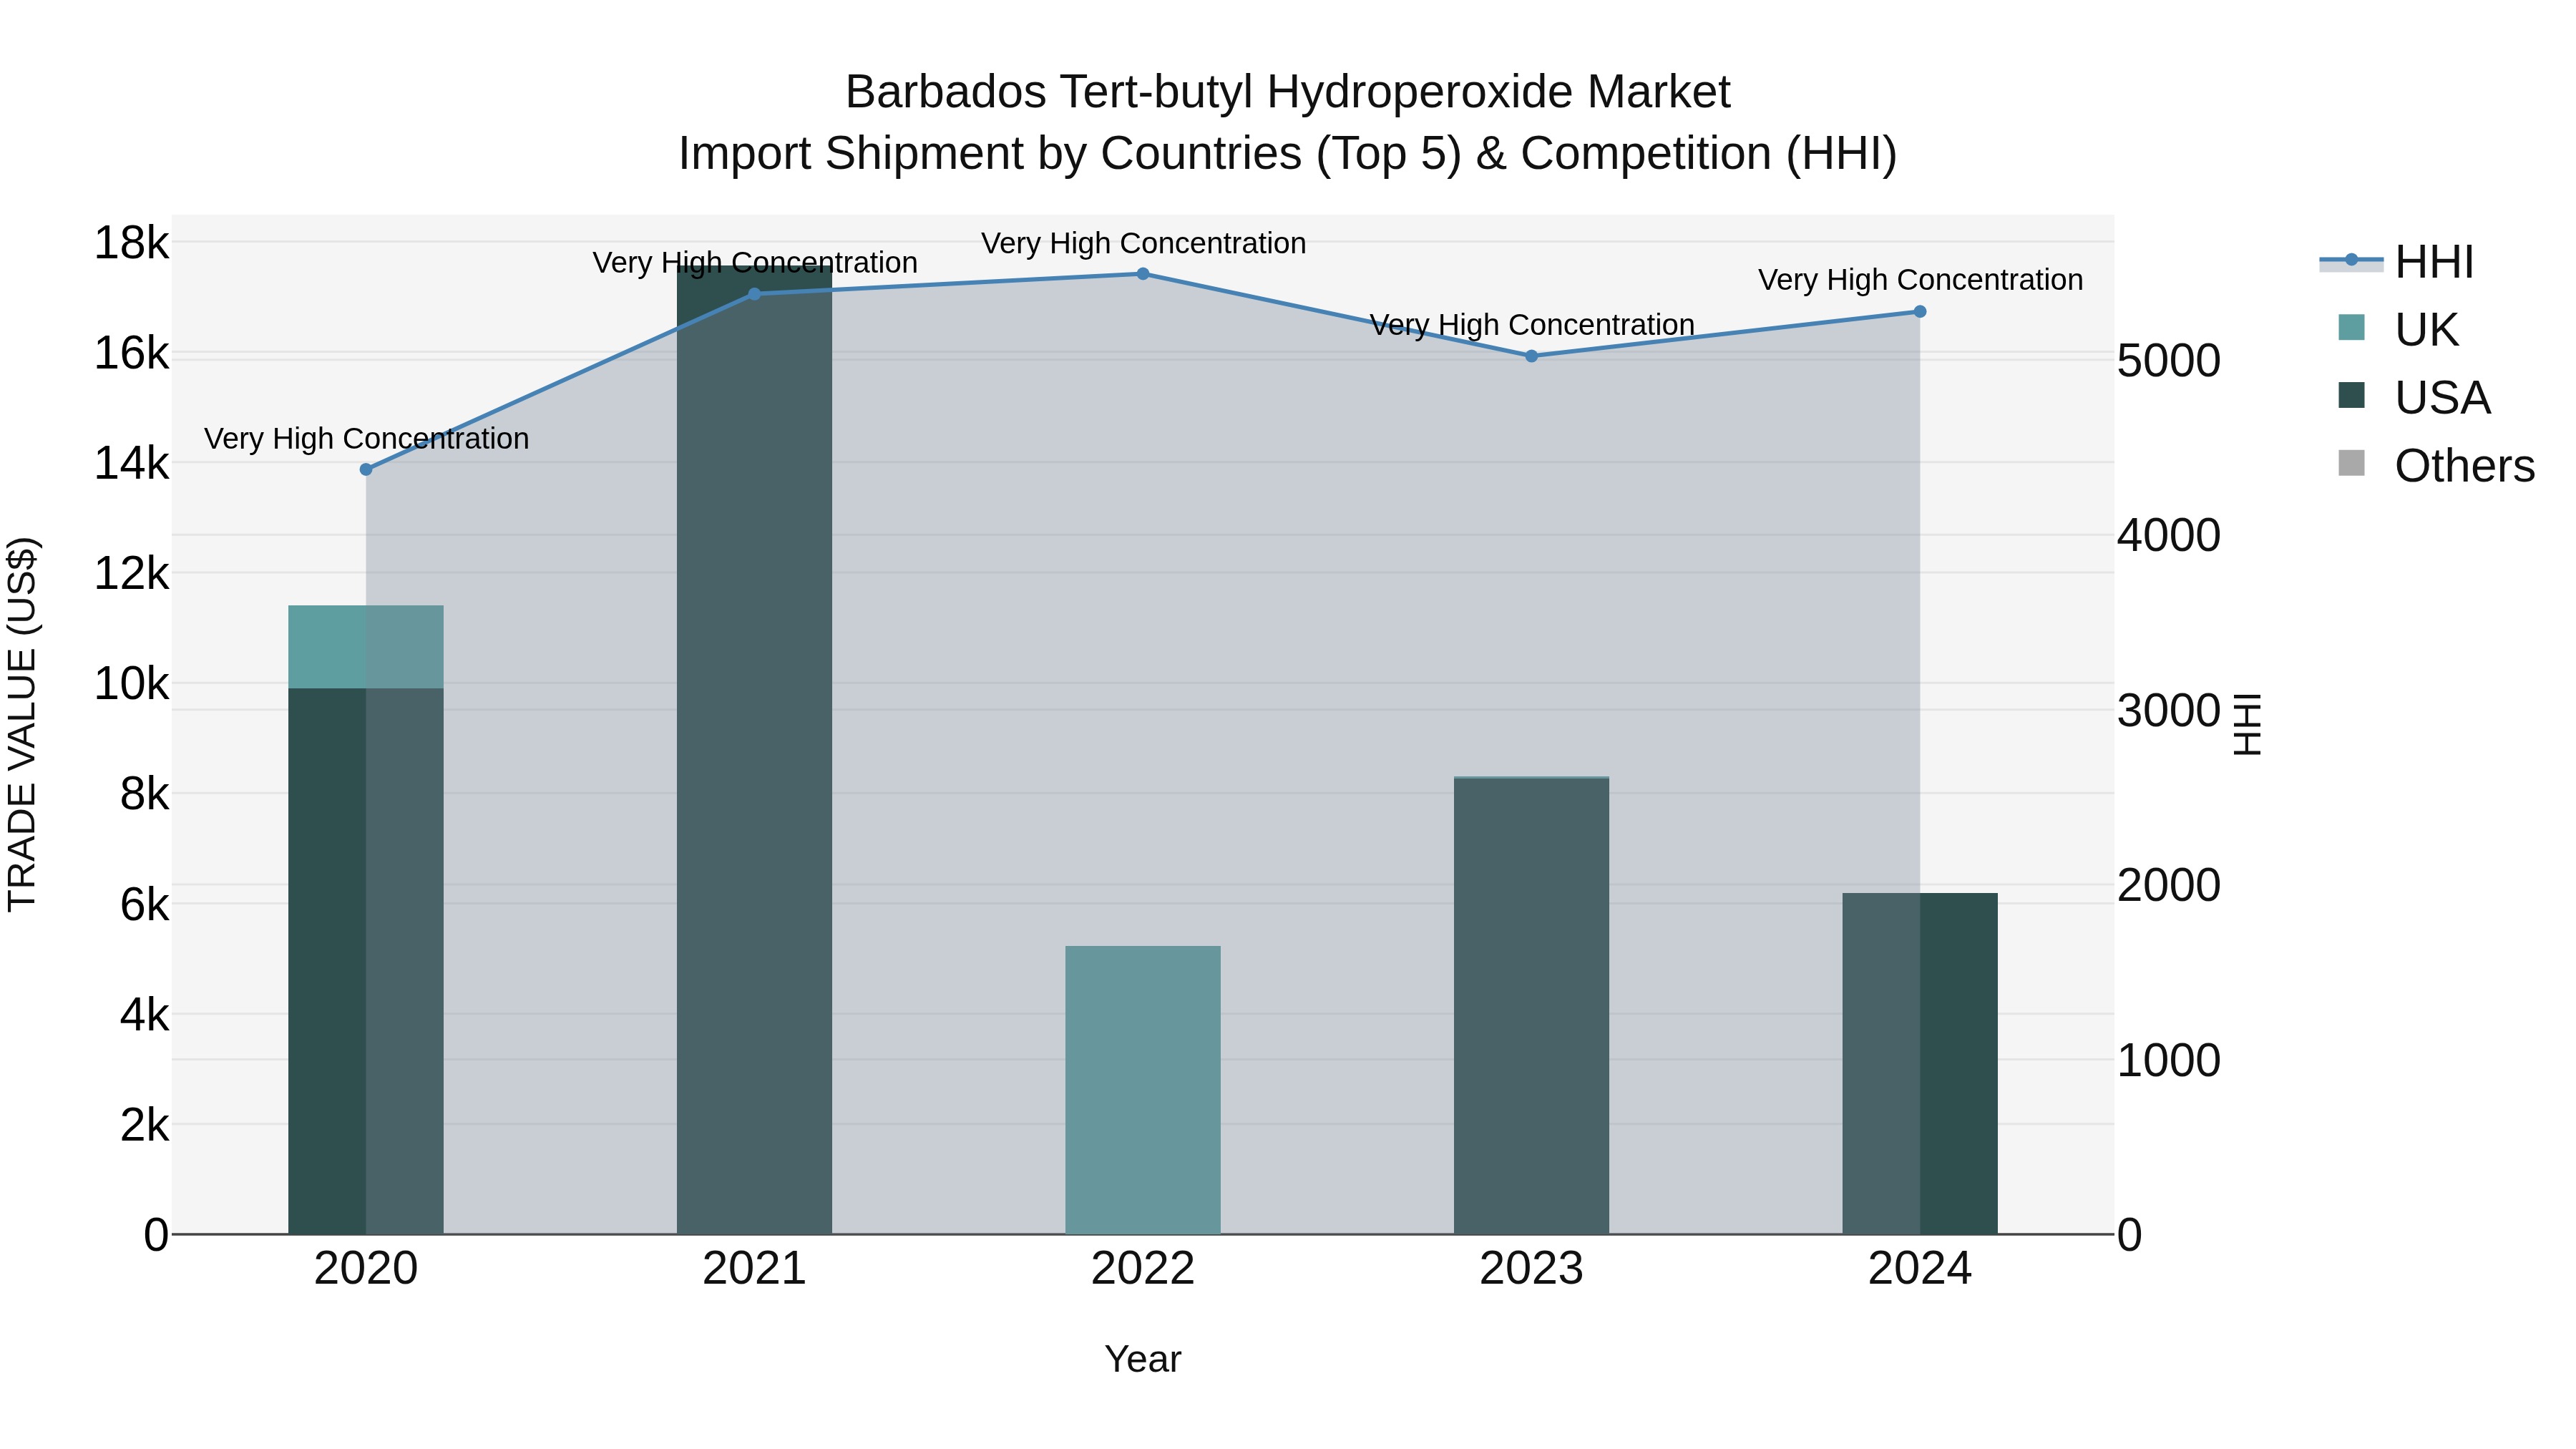Select the 2021 HHI data point
Screen dimensions: 2576x1449
coord(754,294)
